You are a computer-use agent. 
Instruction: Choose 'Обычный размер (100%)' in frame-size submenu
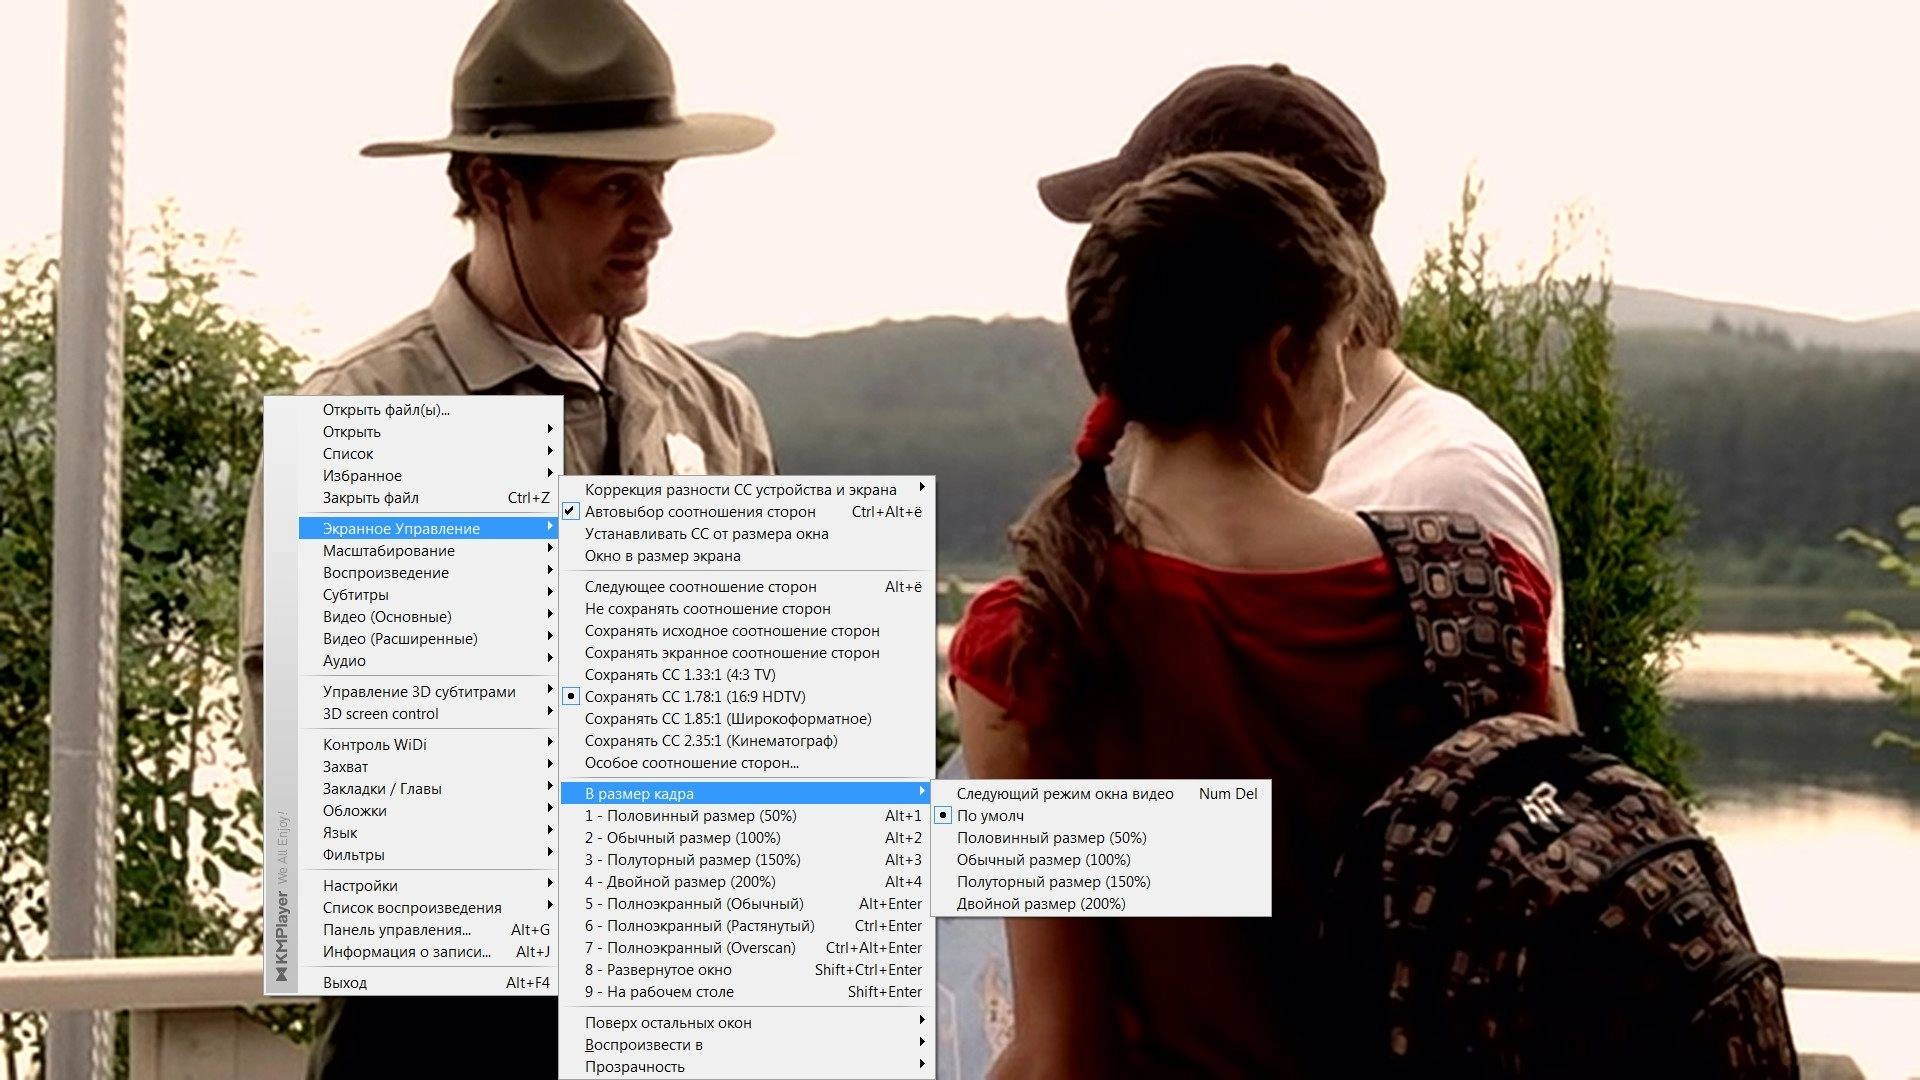pyautogui.click(x=1101, y=859)
